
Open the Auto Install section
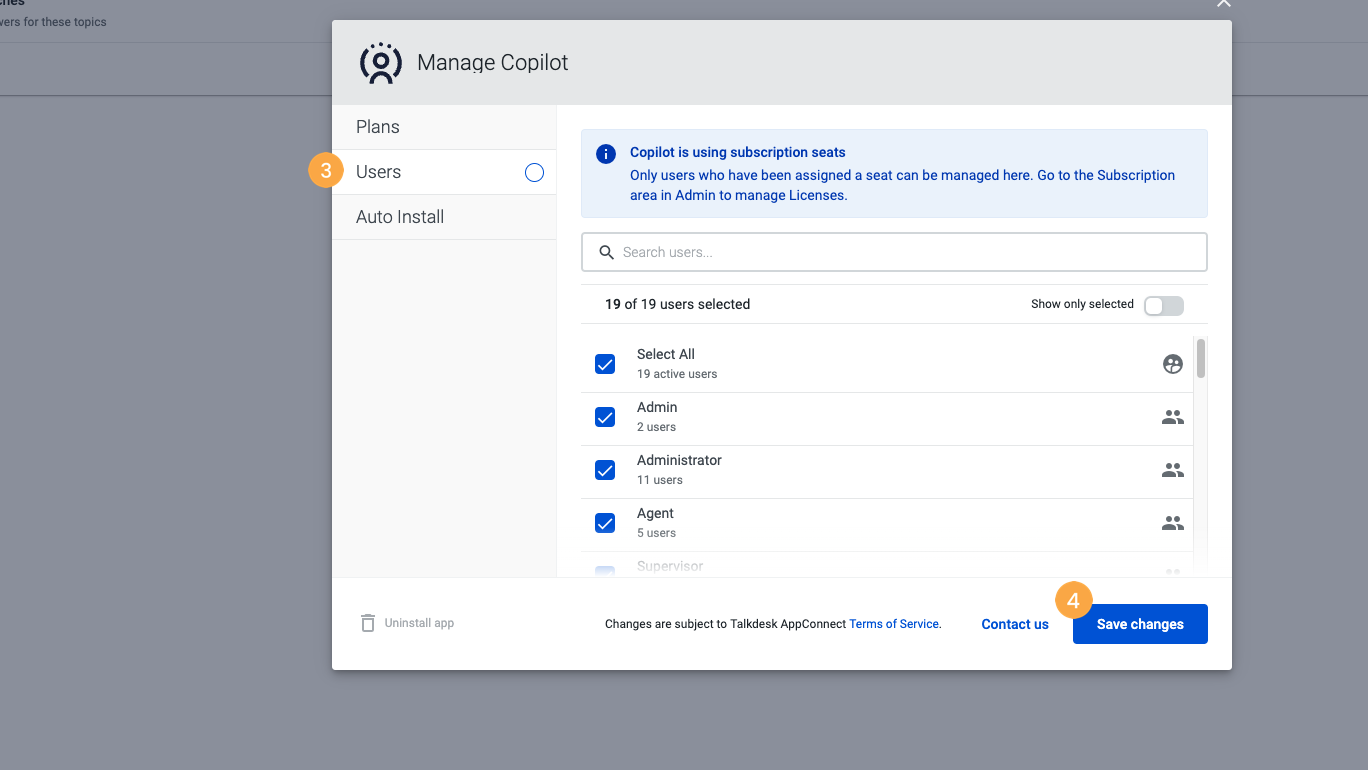tap(400, 216)
